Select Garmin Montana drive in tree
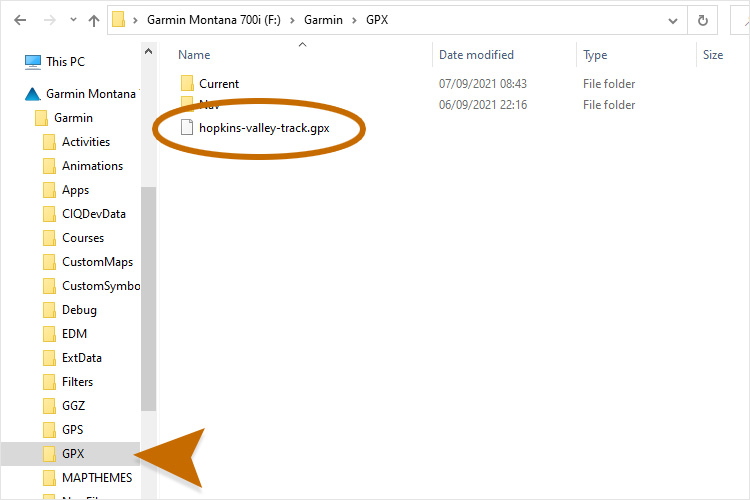The height and width of the screenshot is (500, 750). (x=91, y=94)
